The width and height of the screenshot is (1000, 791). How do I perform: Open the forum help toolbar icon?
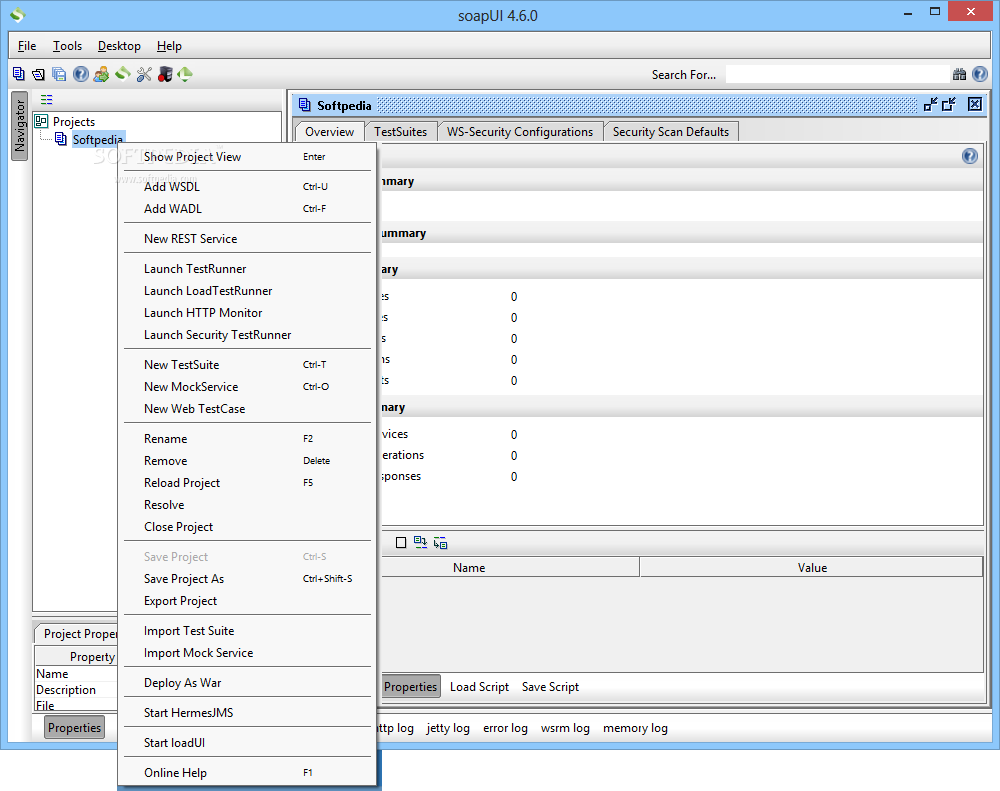coord(80,75)
